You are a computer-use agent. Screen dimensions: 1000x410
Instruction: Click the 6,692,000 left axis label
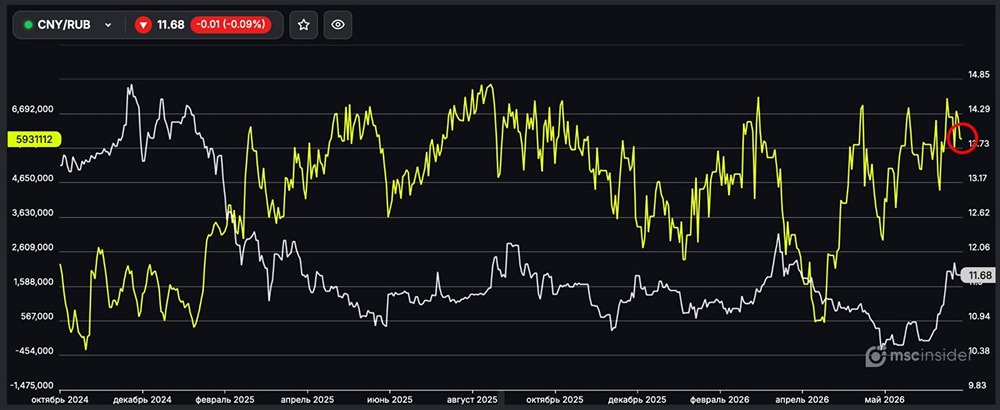pyautogui.click(x=33, y=110)
